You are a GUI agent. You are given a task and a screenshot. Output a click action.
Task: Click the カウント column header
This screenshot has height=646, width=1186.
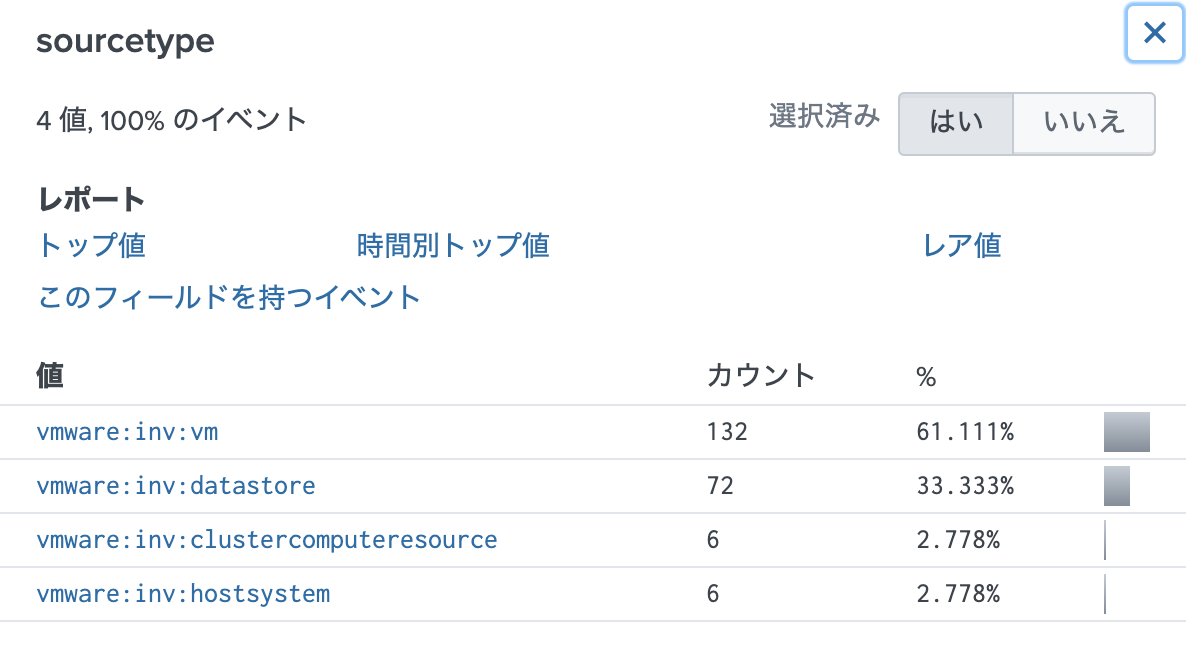point(760,376)
